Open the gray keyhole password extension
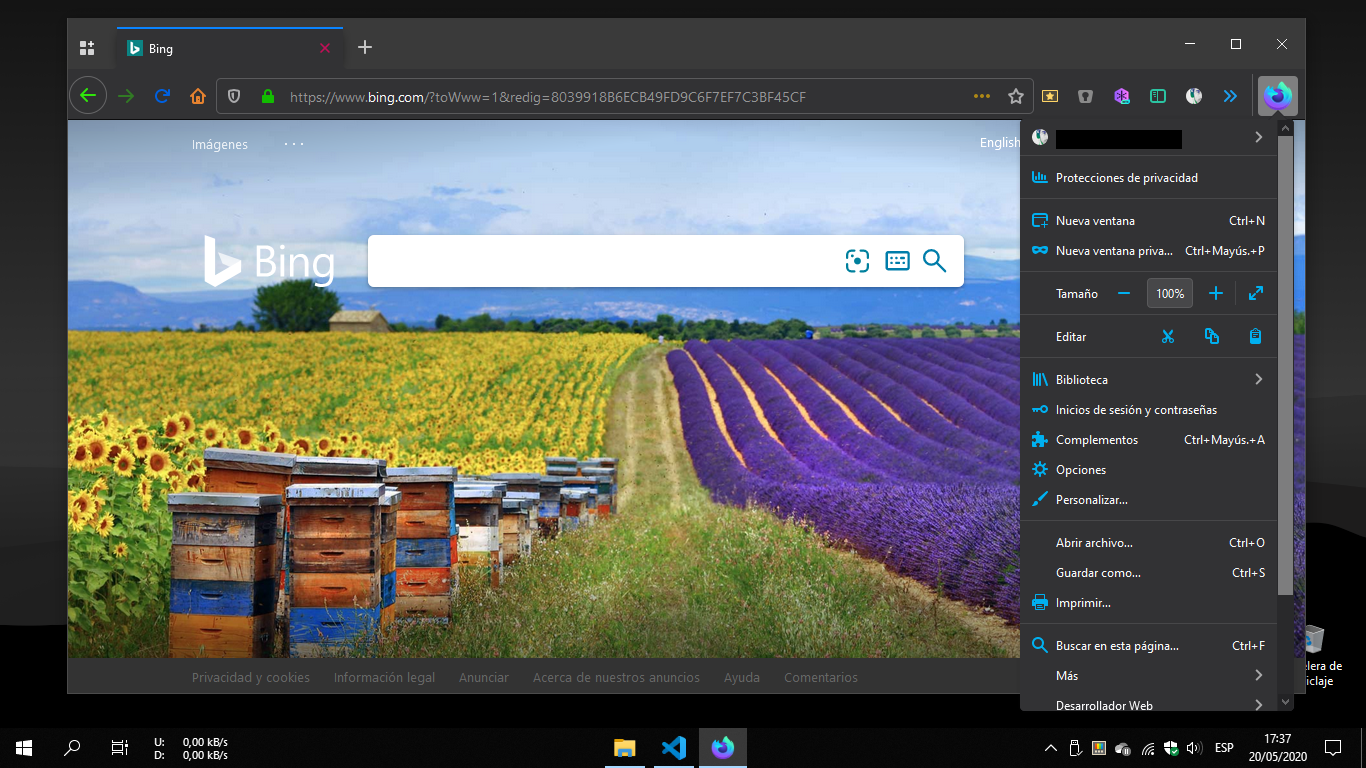Viewport: 1366px width, 768px height. [1086, 96]
